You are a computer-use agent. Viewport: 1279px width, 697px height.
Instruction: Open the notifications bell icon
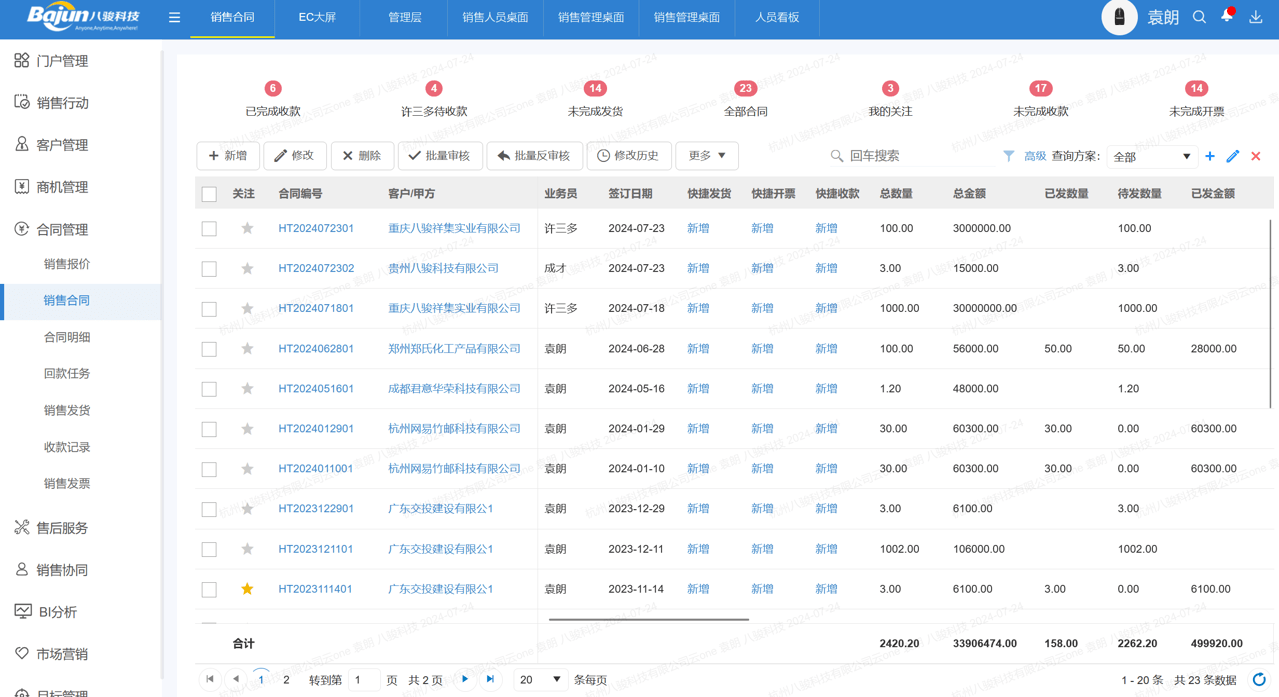(1226, 17)
